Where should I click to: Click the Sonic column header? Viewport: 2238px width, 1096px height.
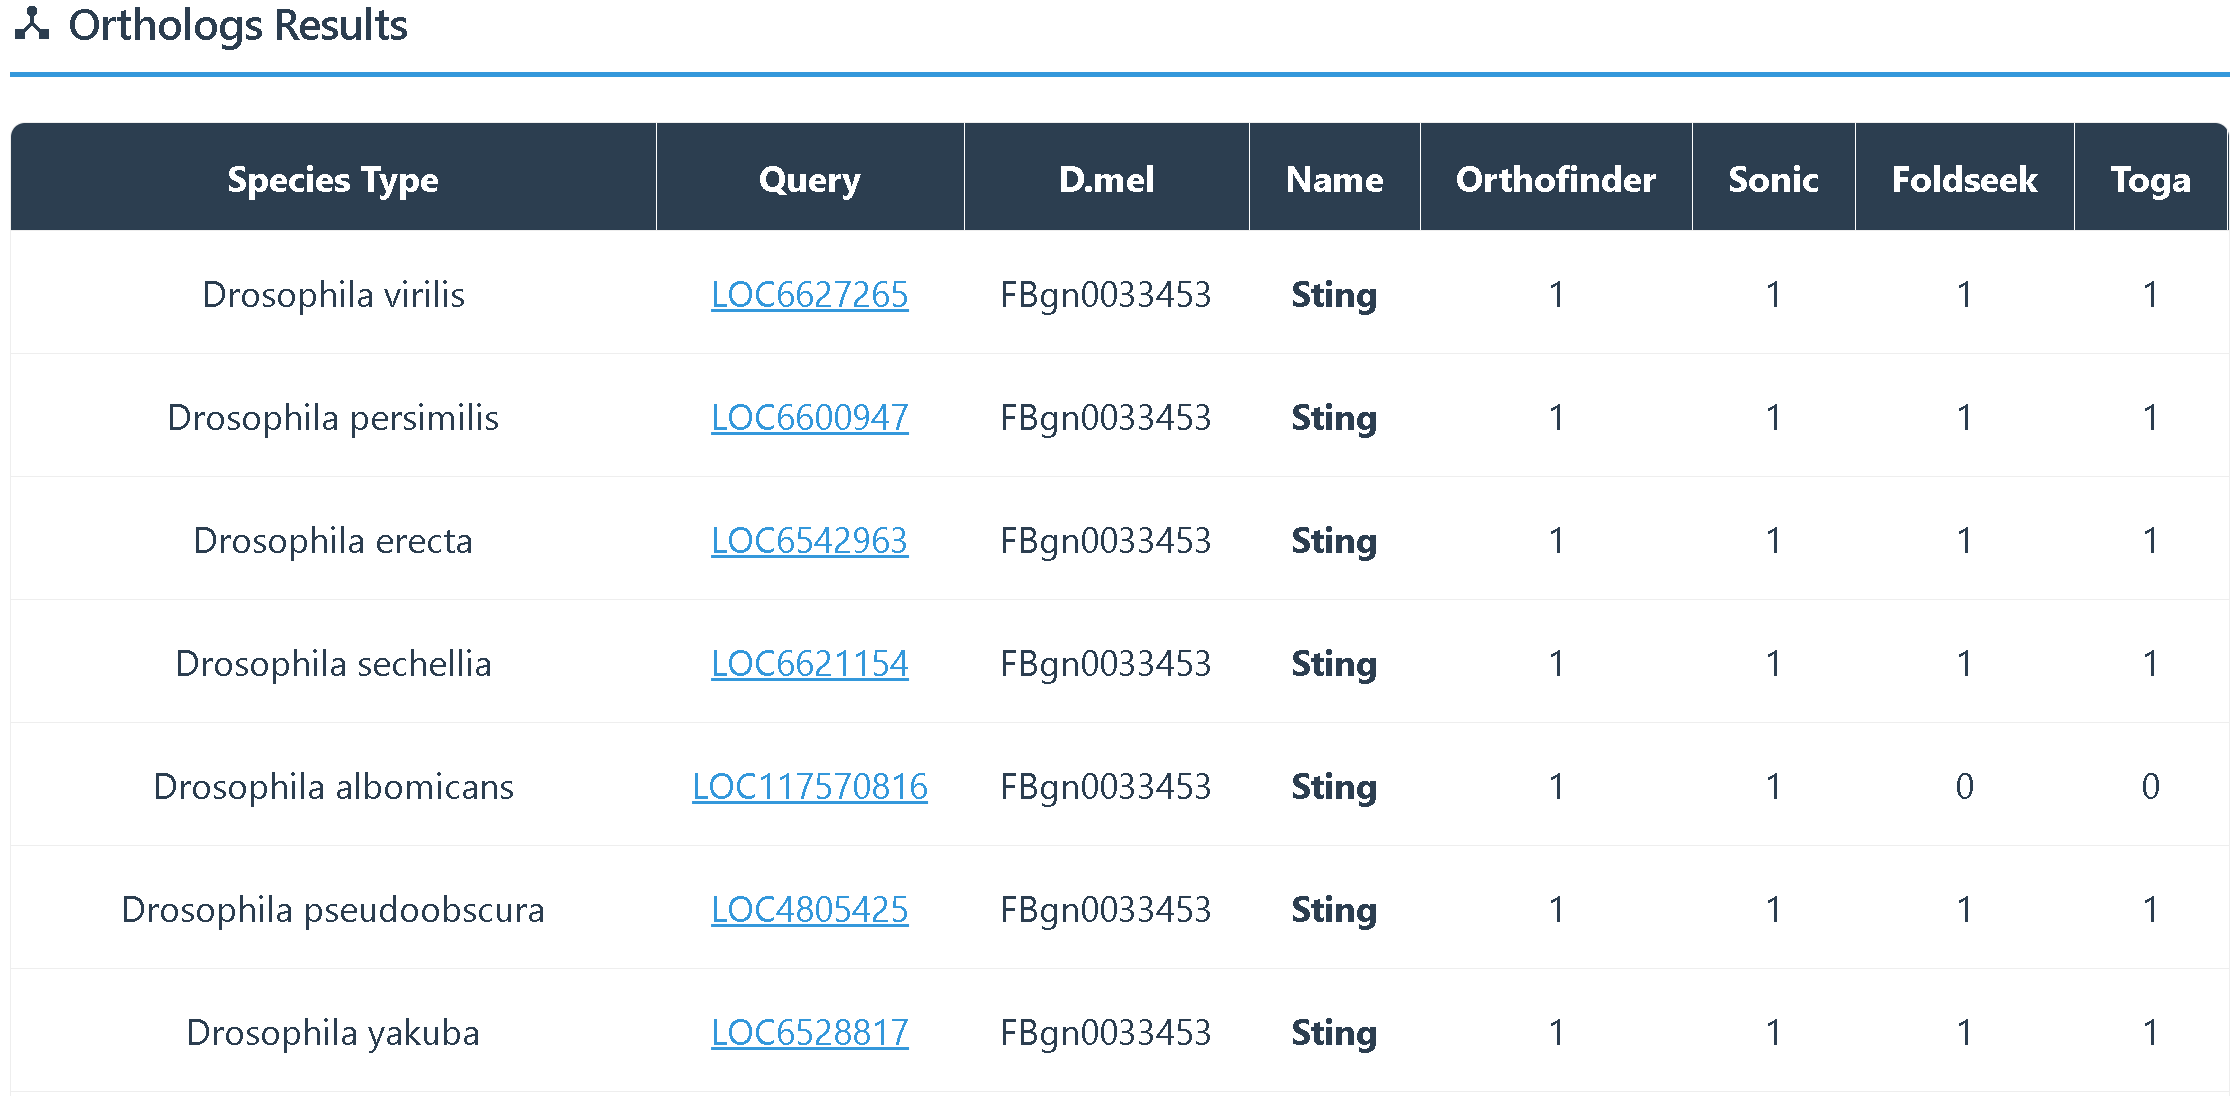(1773, 180)
